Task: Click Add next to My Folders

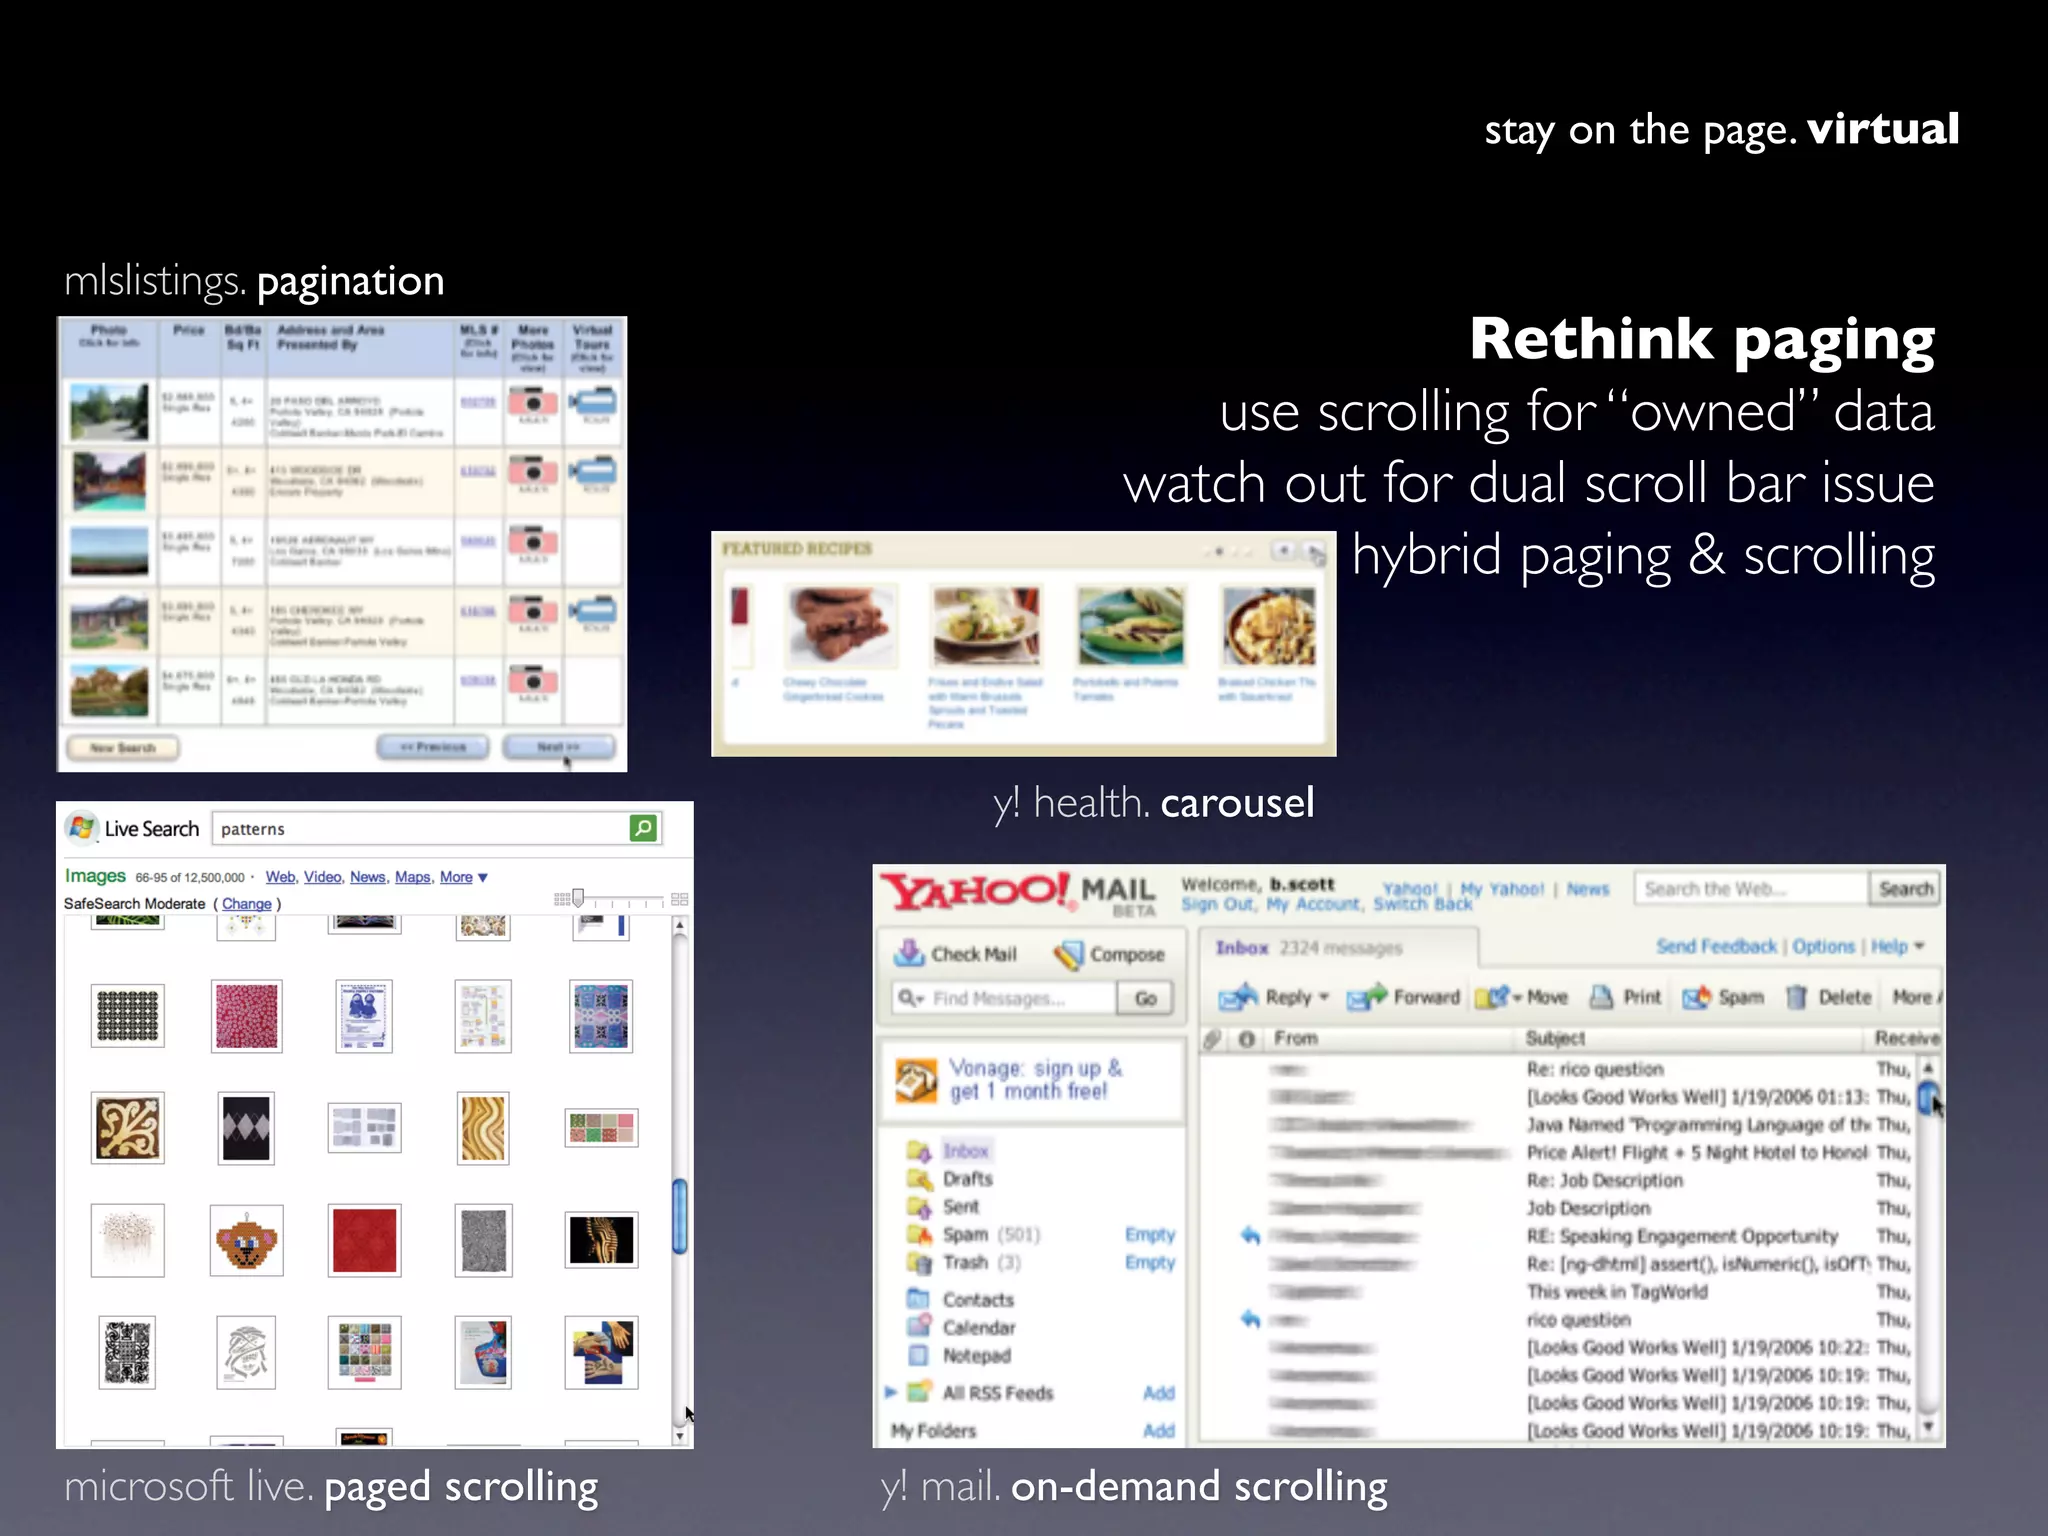Action: 1158,1431
